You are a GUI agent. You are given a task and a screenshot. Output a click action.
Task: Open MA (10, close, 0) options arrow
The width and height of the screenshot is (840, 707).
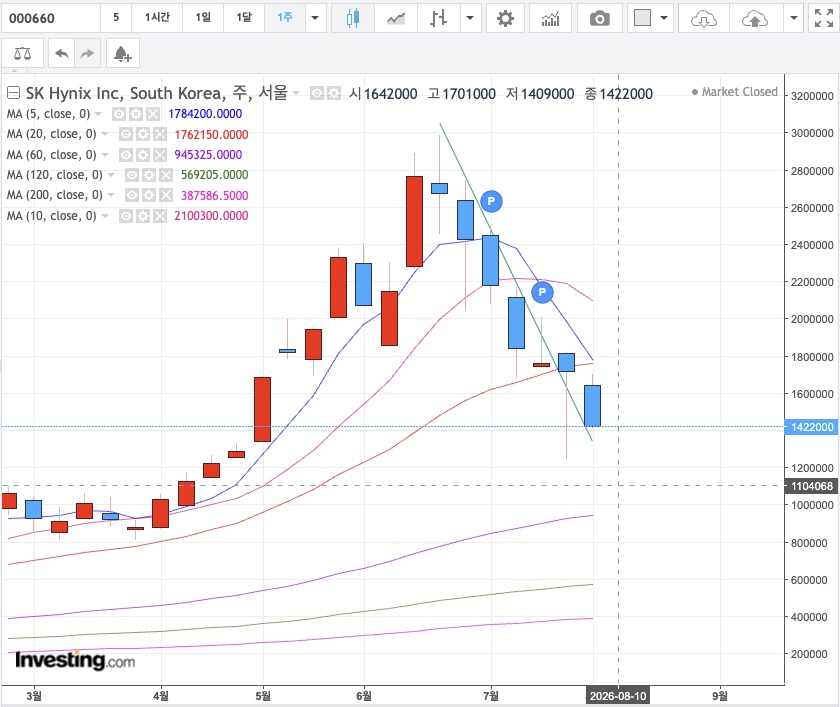(x=104, y=216)
